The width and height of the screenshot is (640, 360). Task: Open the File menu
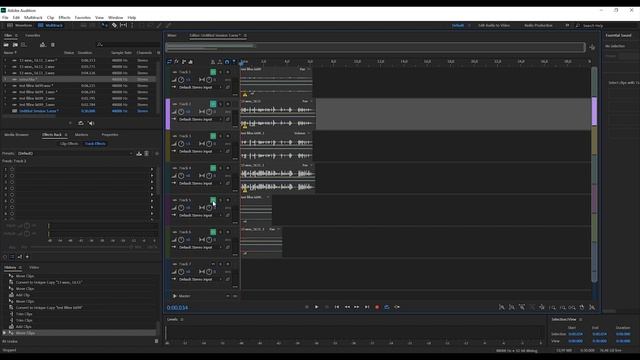click(5, 18)
